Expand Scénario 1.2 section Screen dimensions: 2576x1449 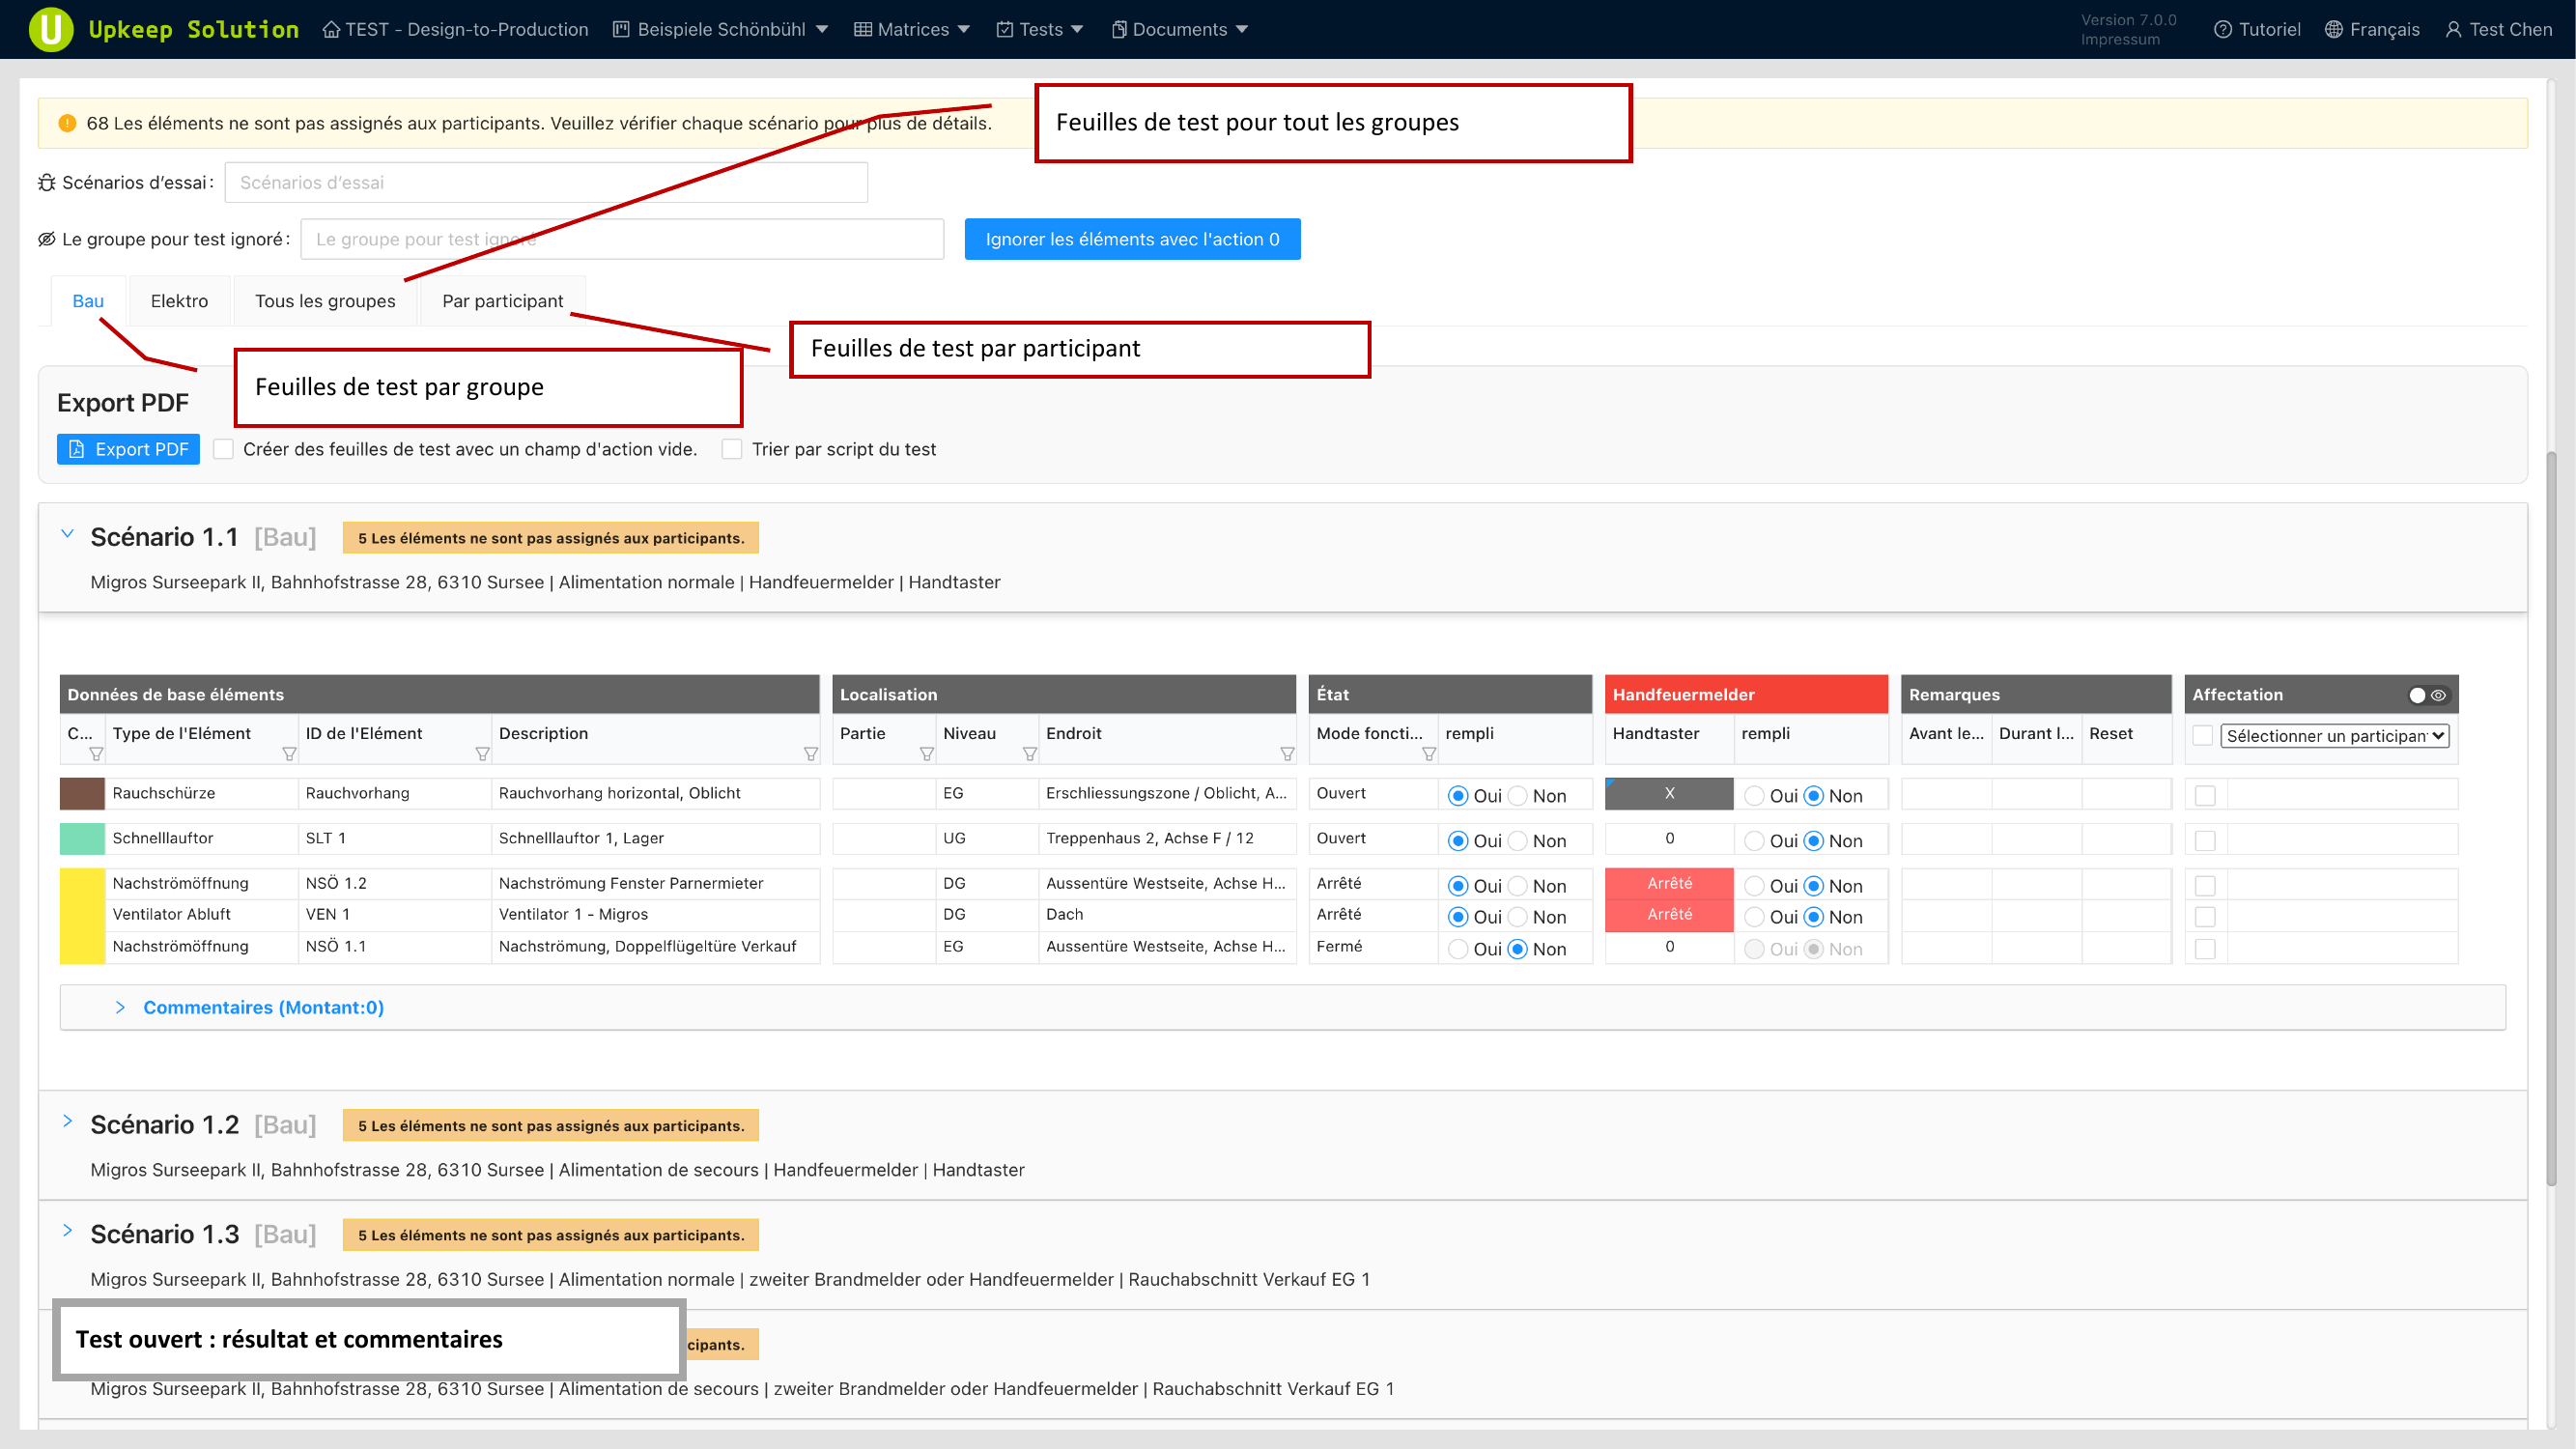click(67, 1121)
